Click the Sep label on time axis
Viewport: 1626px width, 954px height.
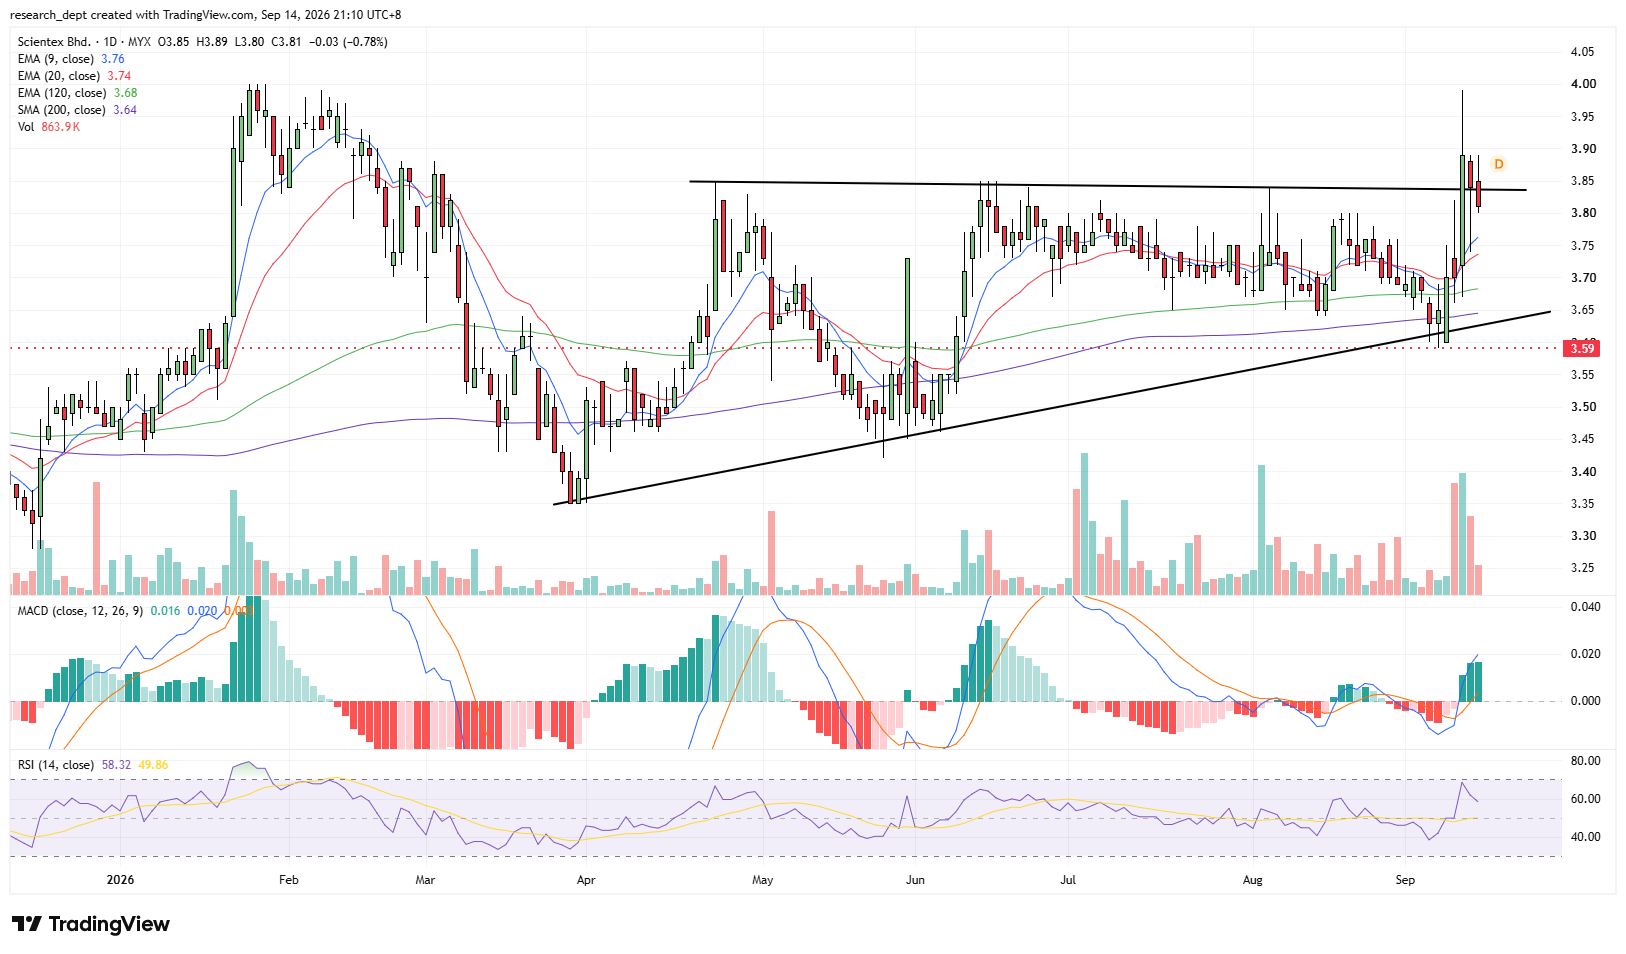(x=1405, y=880)
